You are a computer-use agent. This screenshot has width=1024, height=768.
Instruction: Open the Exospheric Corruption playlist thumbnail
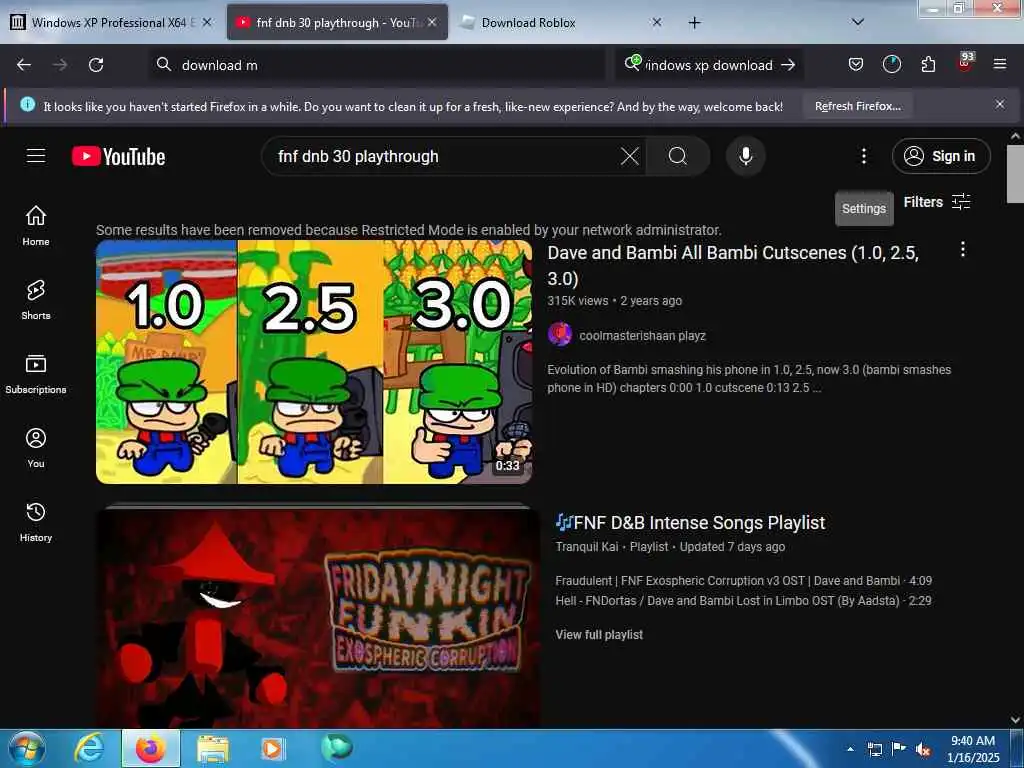tap(318, 617)
